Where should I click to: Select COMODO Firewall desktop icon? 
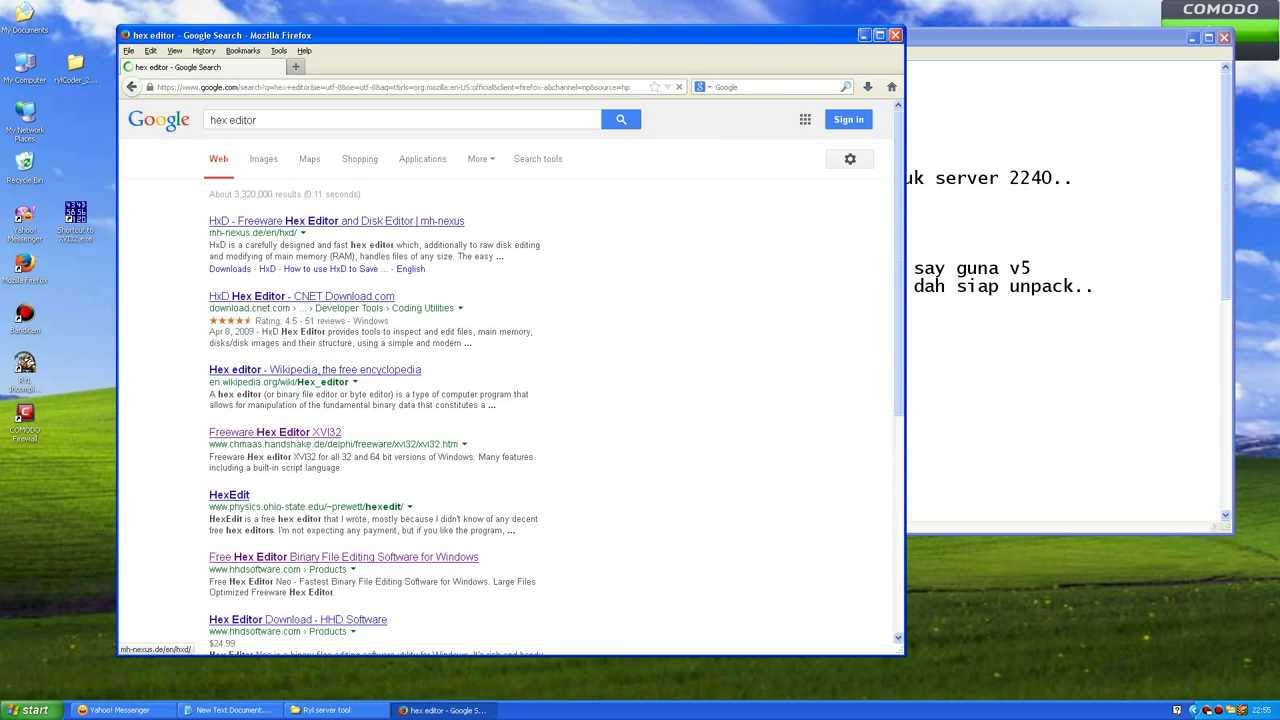click(25, 422)
